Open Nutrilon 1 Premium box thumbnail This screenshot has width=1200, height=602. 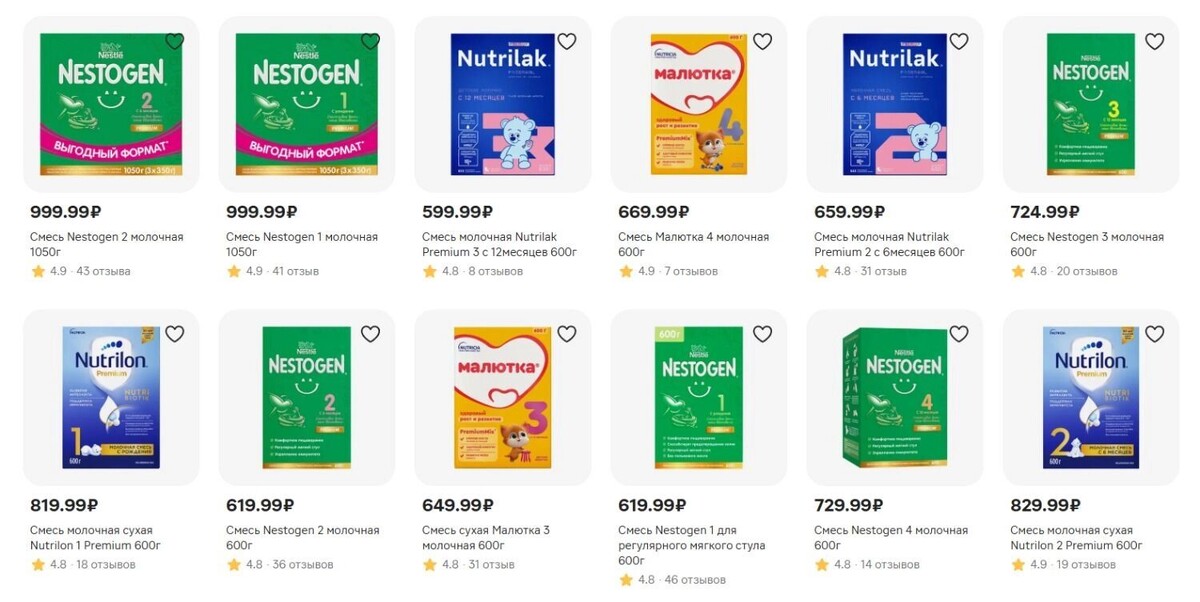111,397
